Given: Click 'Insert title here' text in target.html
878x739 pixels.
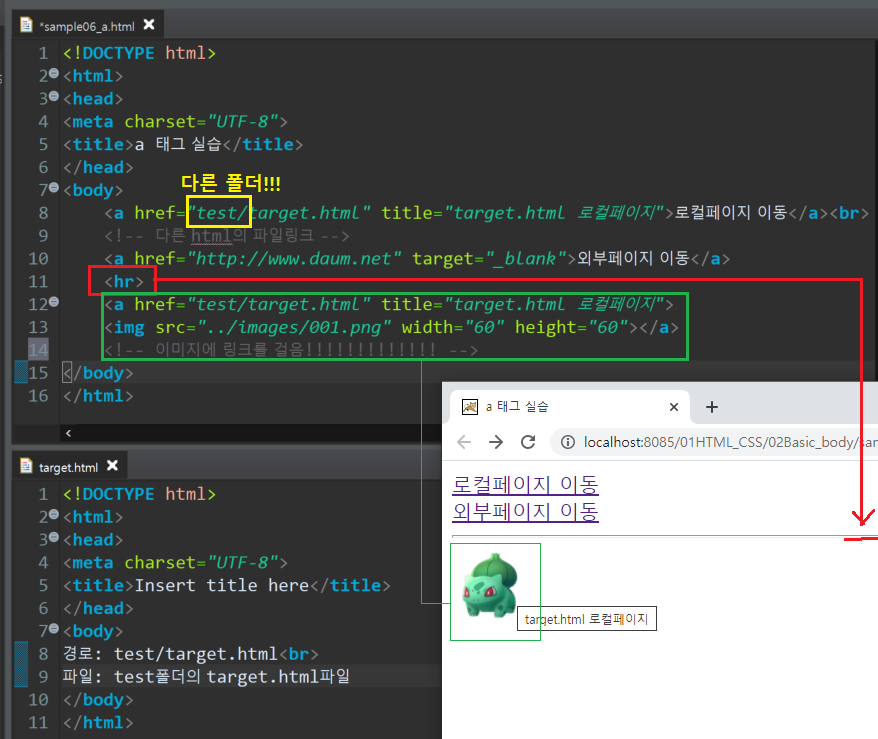Looking at the screenshot, I should click(222, 586).
